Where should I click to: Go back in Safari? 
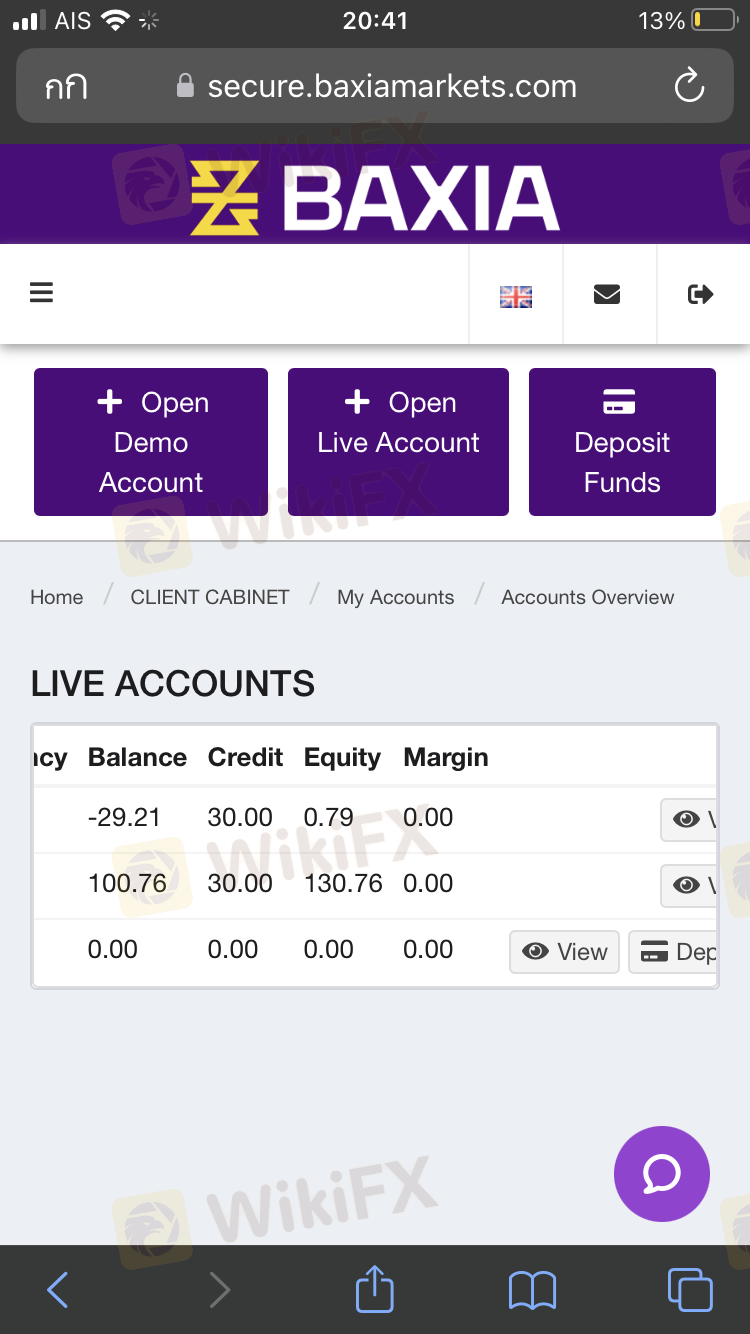pyautogui.click(x=58, y=1290)
